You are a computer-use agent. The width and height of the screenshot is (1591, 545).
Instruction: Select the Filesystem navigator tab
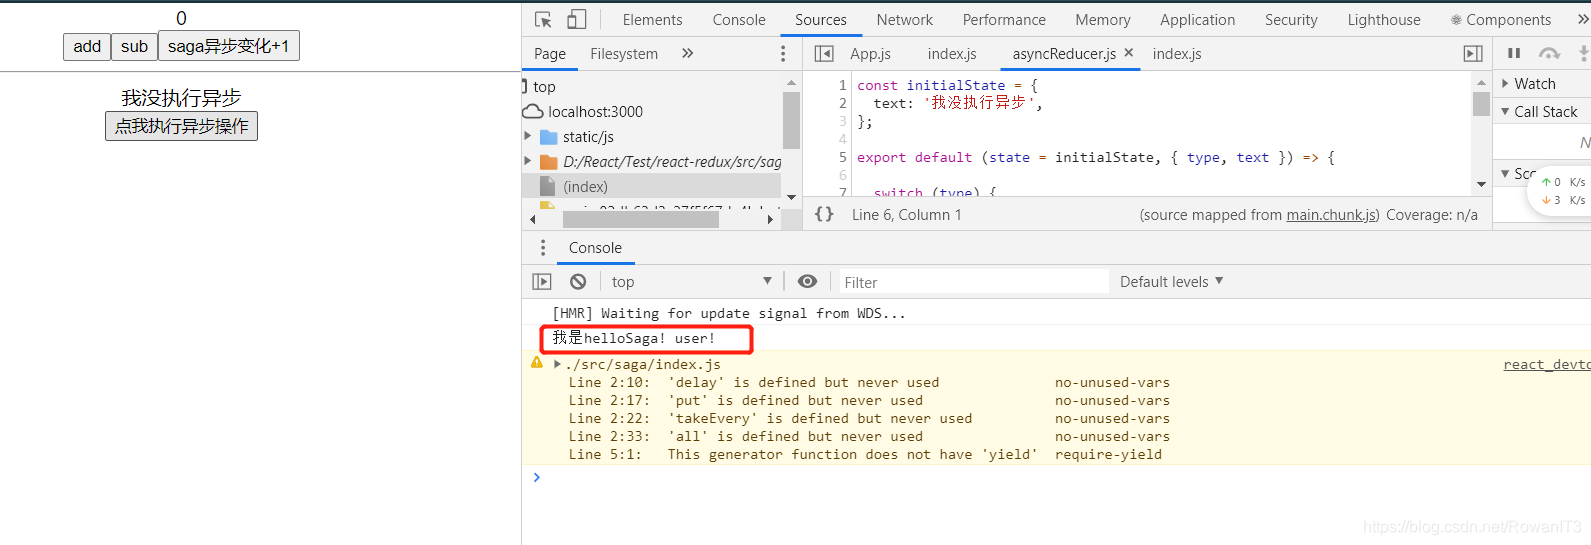pos(624,53)
